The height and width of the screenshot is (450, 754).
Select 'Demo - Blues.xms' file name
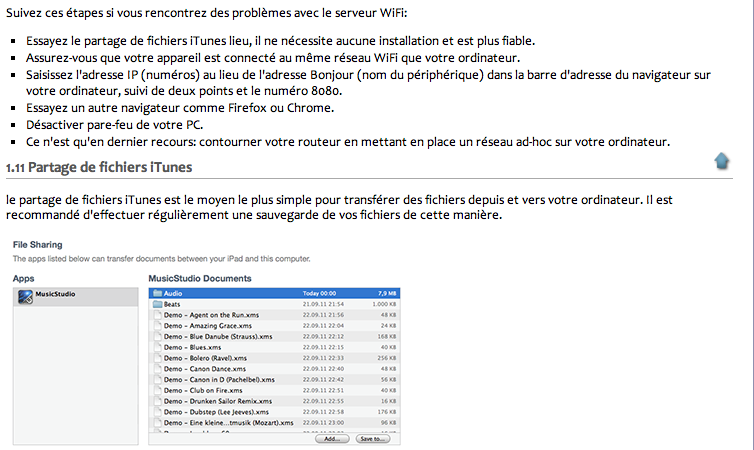(x=192, y=347)
